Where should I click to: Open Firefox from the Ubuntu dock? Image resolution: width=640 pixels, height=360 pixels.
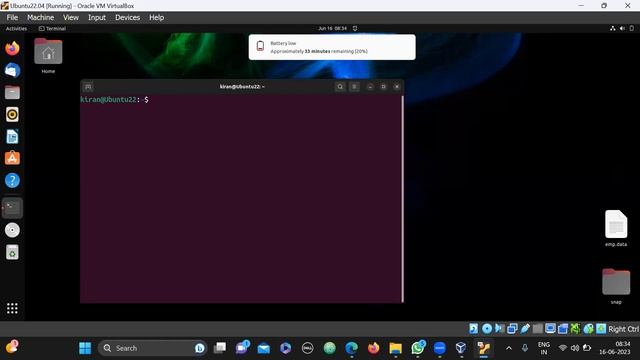[x=12, y=48]
